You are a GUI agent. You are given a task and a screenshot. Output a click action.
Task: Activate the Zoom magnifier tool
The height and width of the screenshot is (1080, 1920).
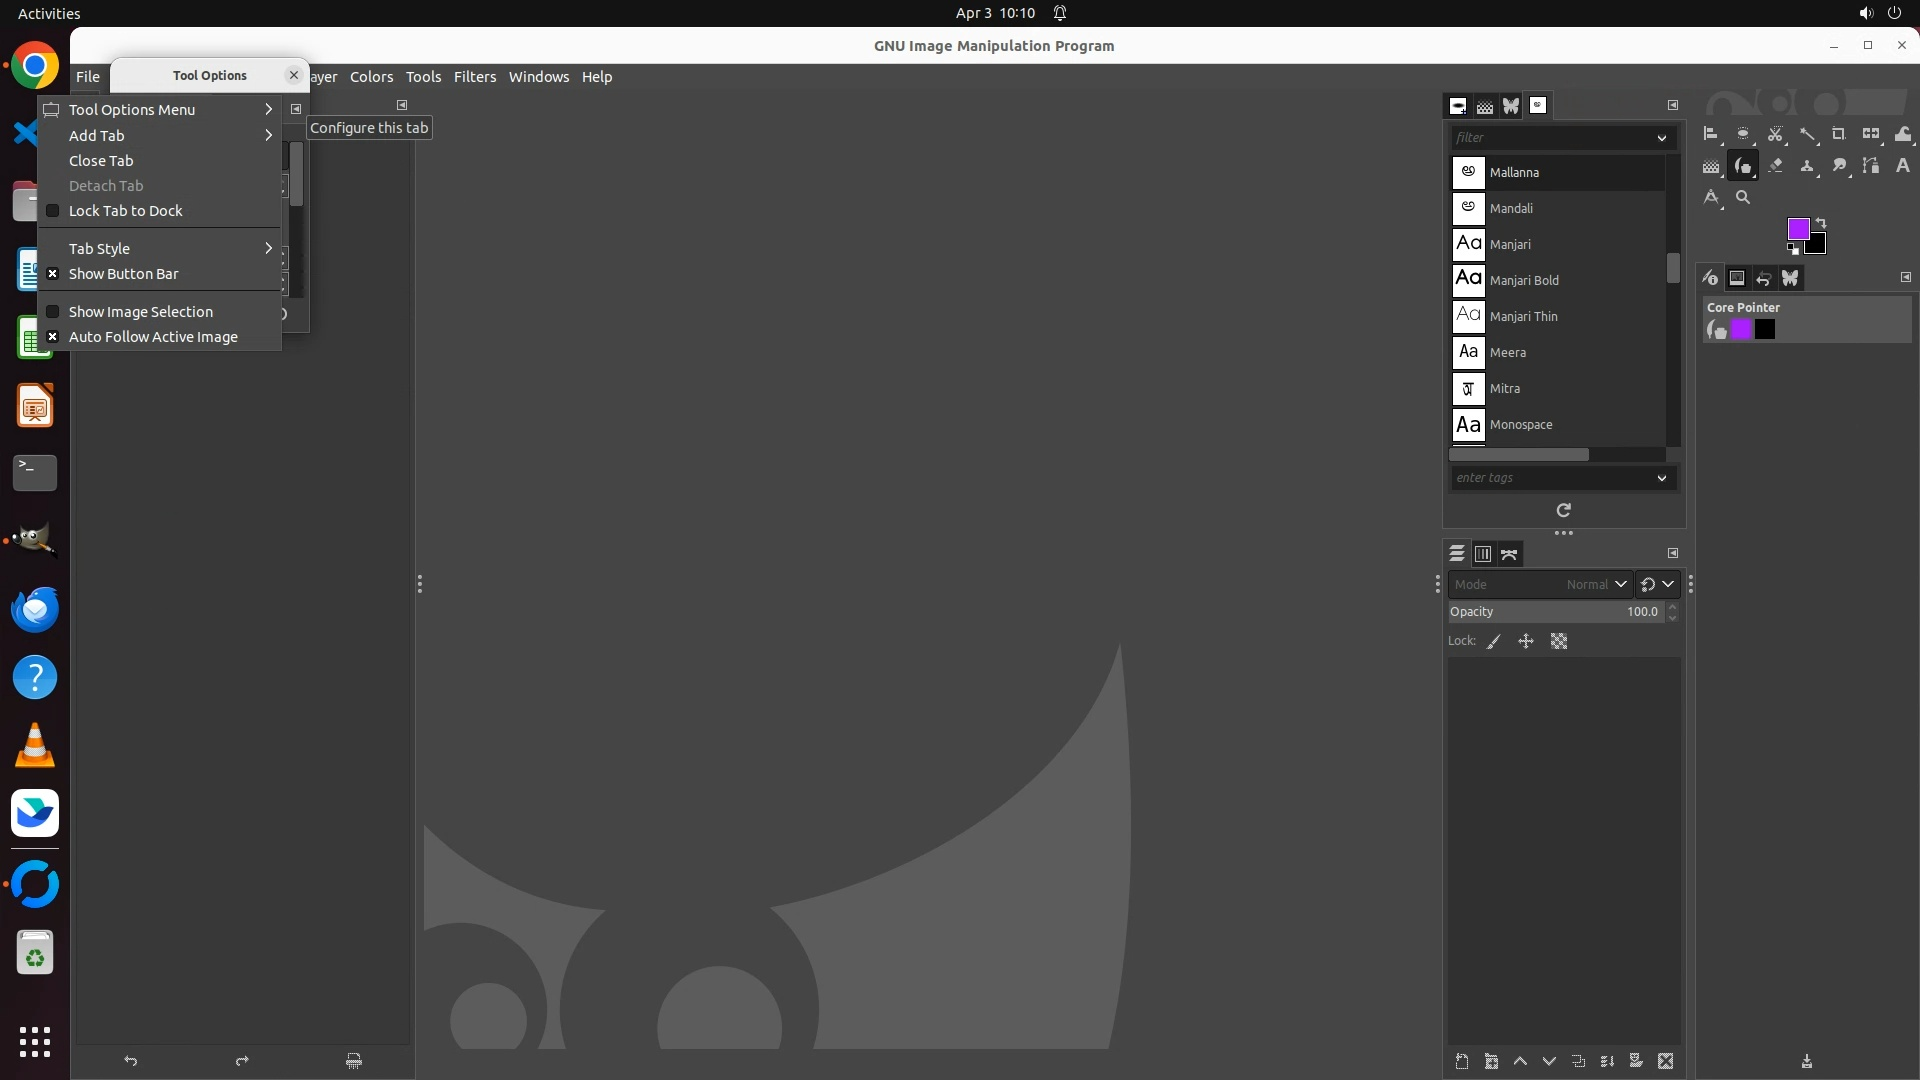[1743, 197]
